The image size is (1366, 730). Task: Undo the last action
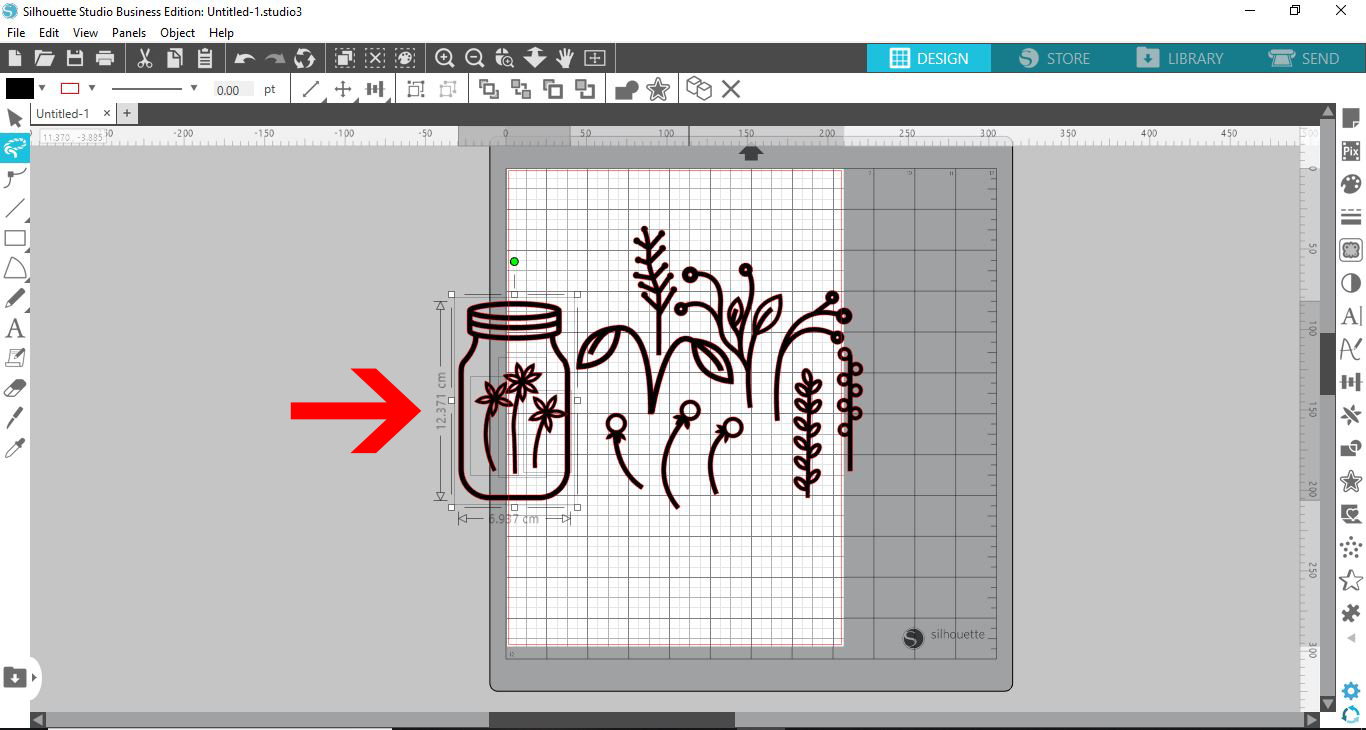243,58
